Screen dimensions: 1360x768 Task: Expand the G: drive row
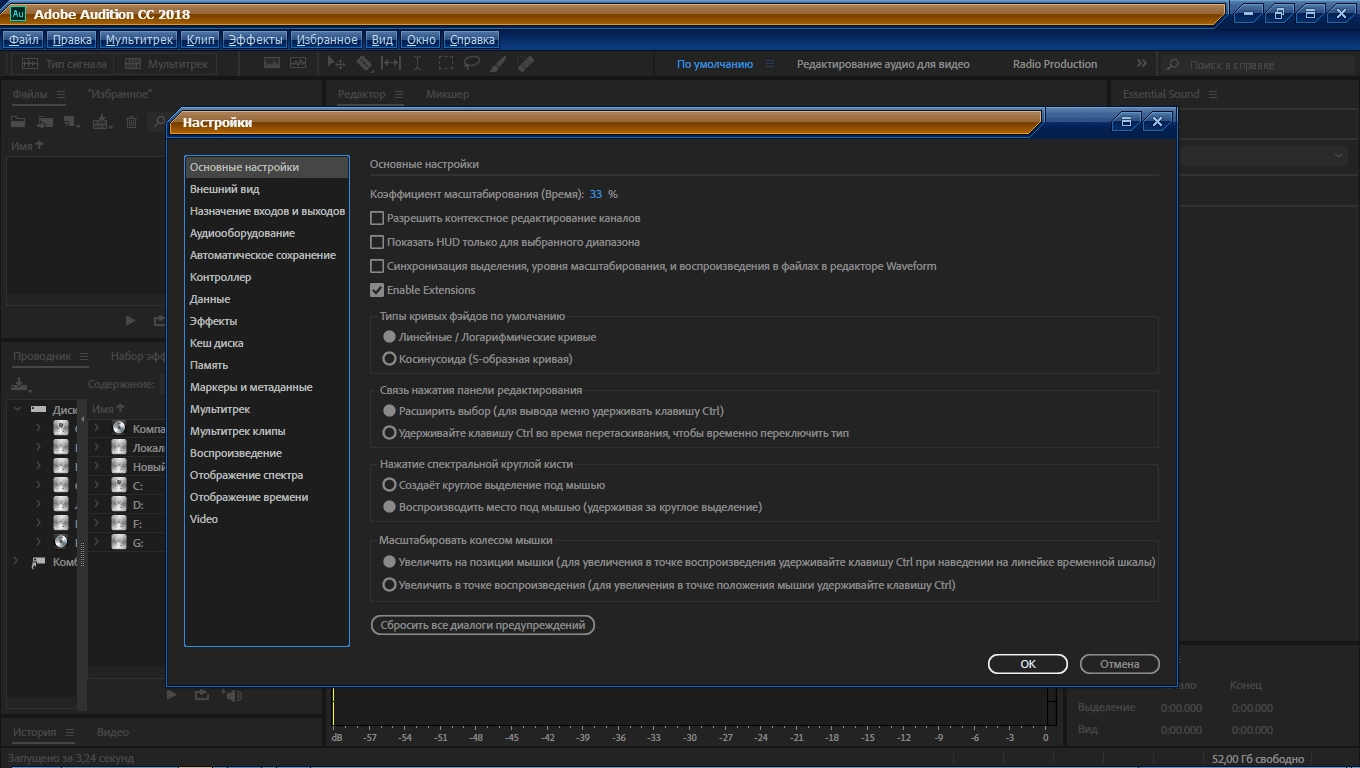(x=96, y=542)
